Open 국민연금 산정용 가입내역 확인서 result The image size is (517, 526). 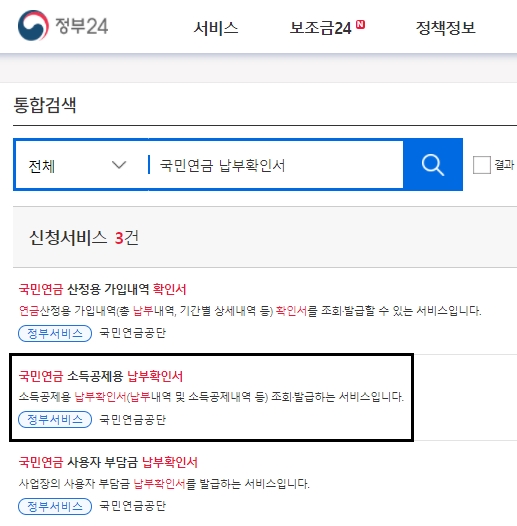[x=102, y=289]
